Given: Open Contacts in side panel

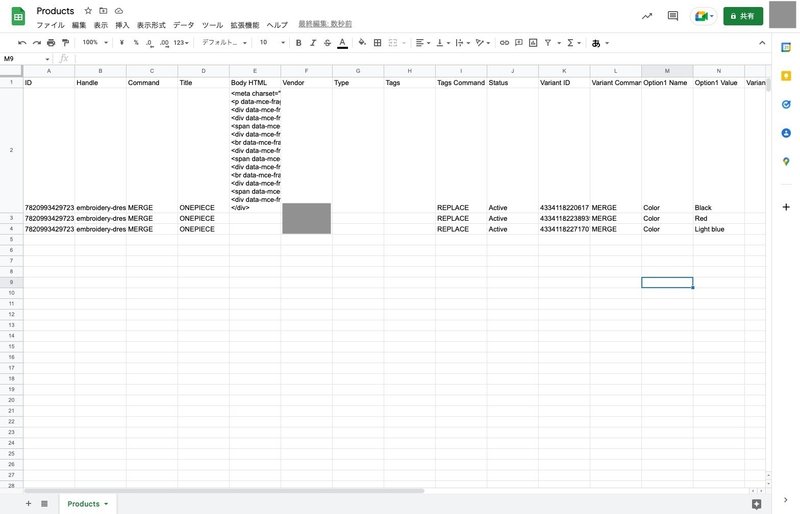Looking at the screenshot, I should (786, 133).
